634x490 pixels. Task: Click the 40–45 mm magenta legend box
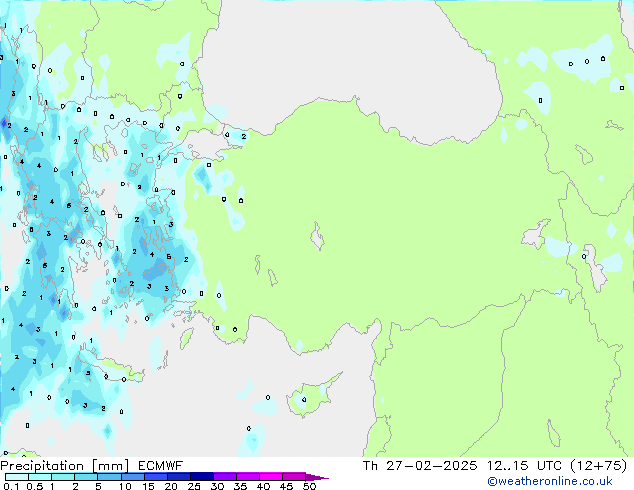pos(271,477)
